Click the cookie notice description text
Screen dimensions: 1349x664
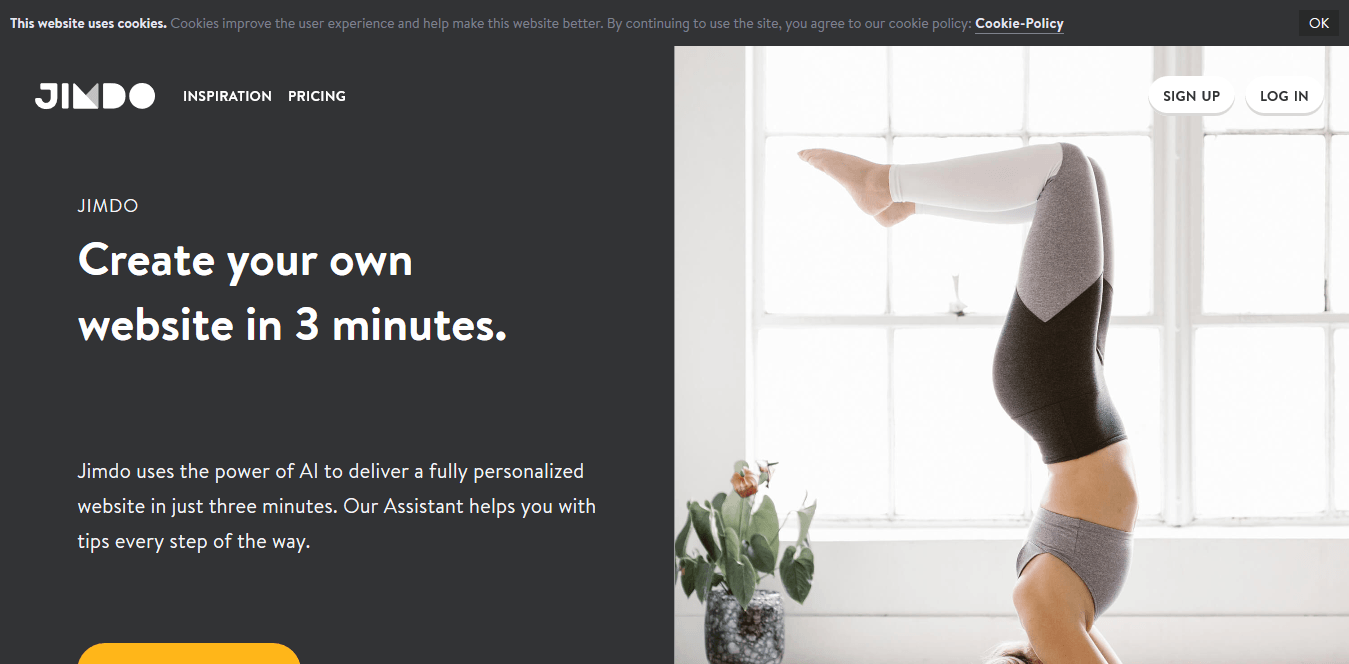pyautogui.click(x=571, y=23)
